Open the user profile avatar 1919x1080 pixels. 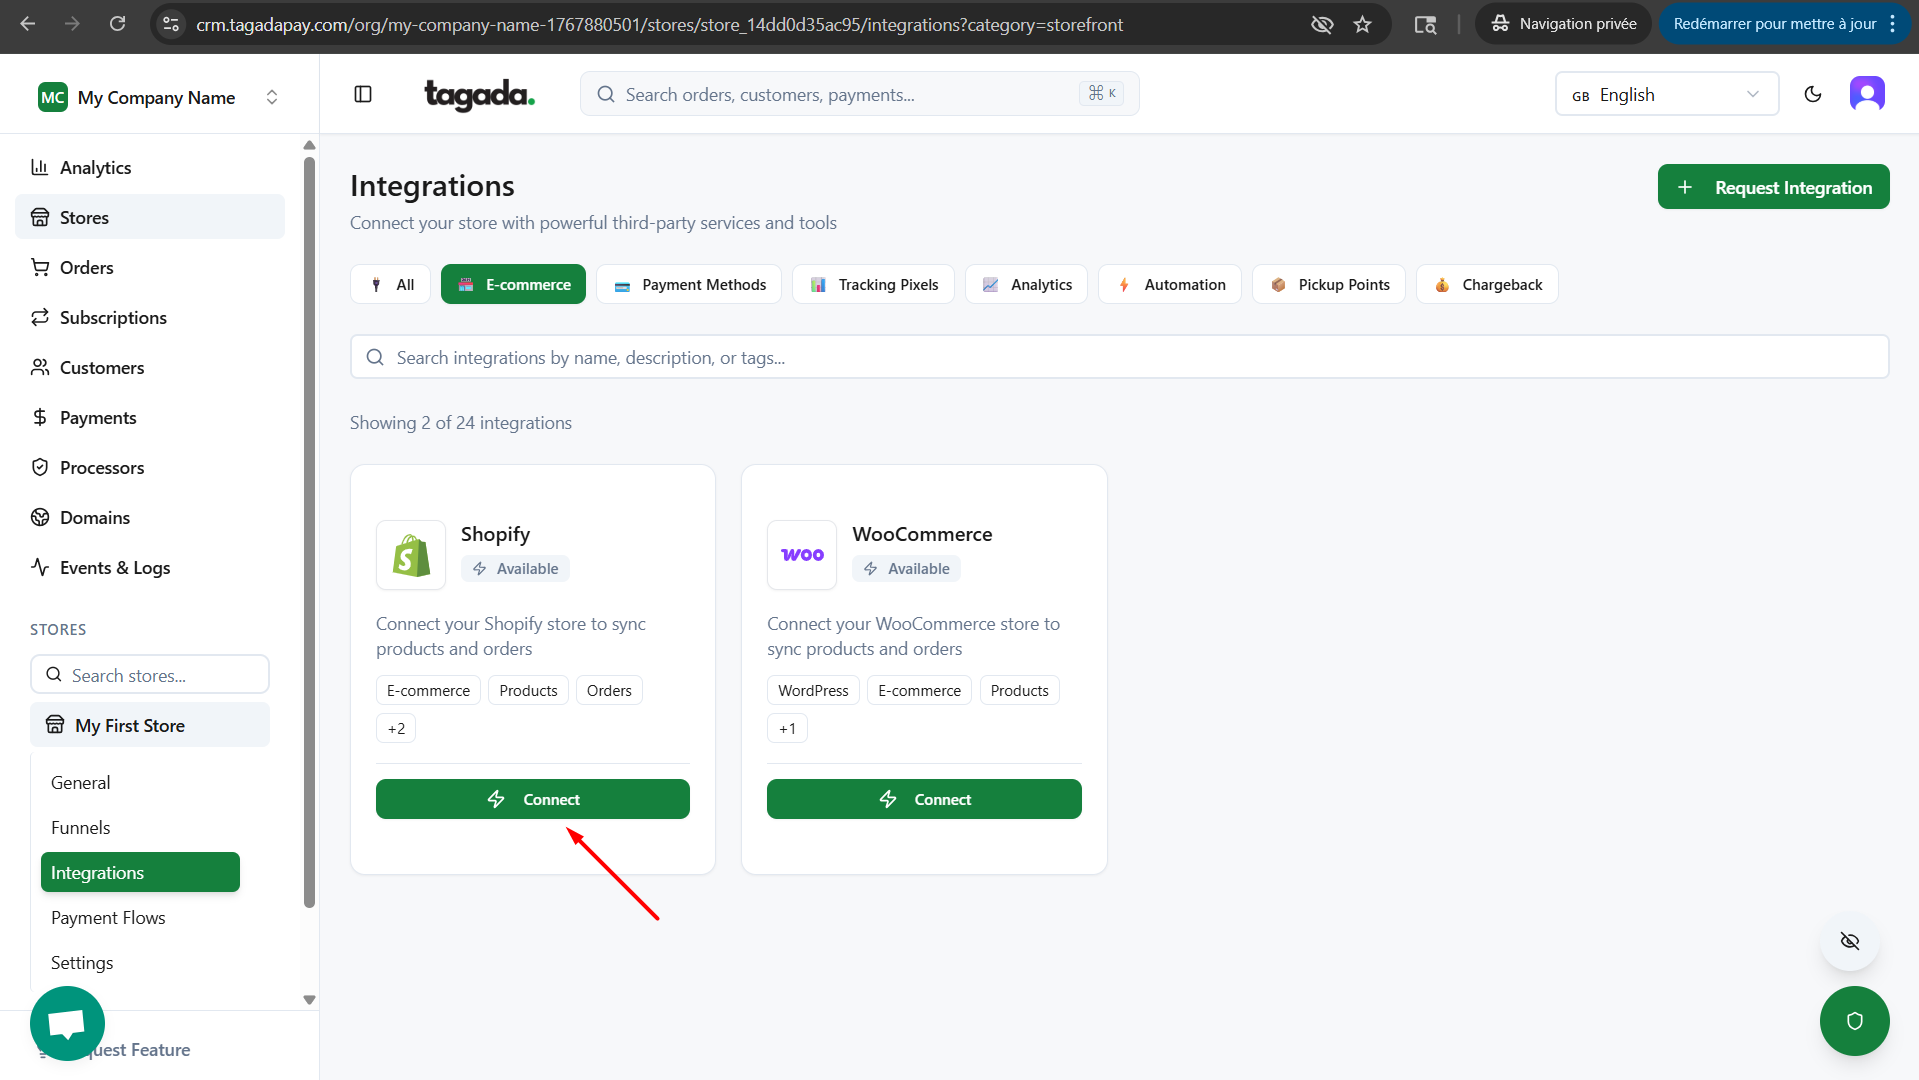pyautogui.click(x=1866, y=94)
